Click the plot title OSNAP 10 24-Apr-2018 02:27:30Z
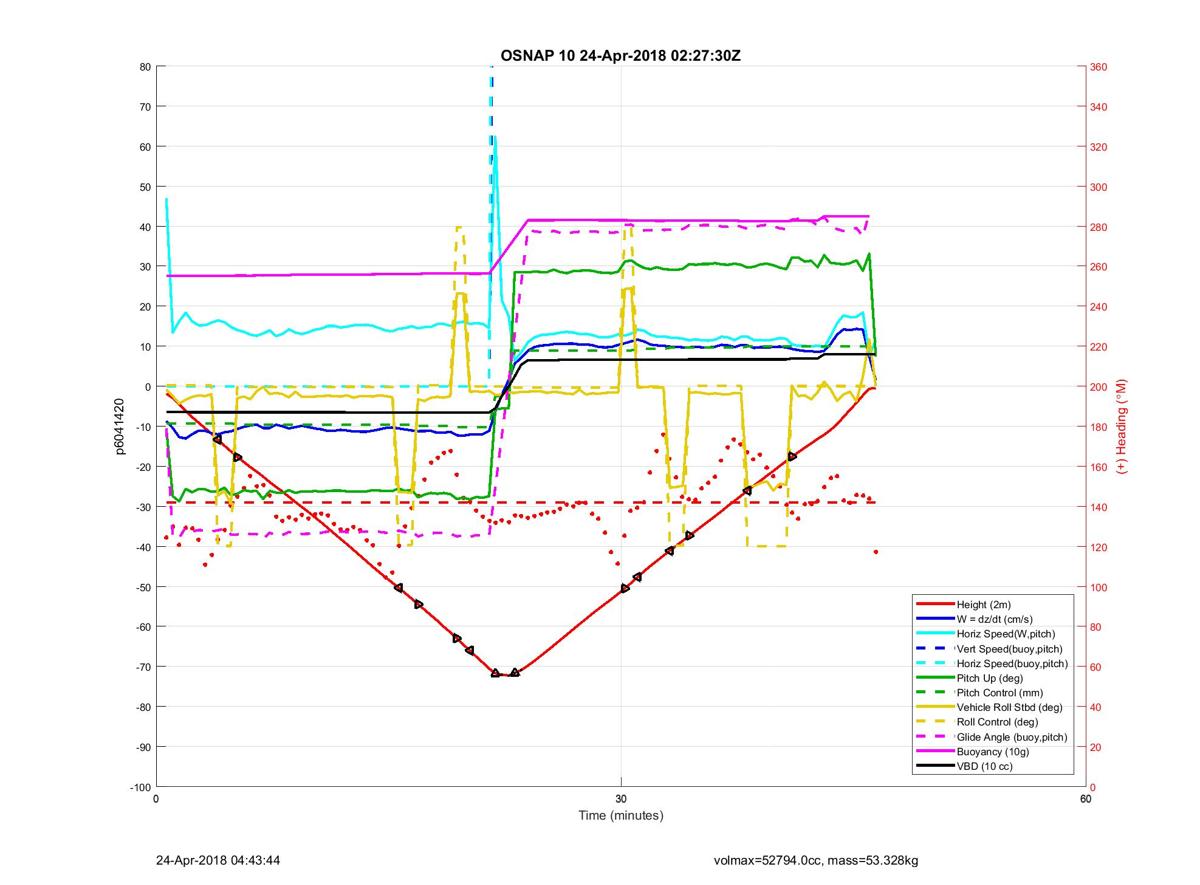 pos(621,54)
